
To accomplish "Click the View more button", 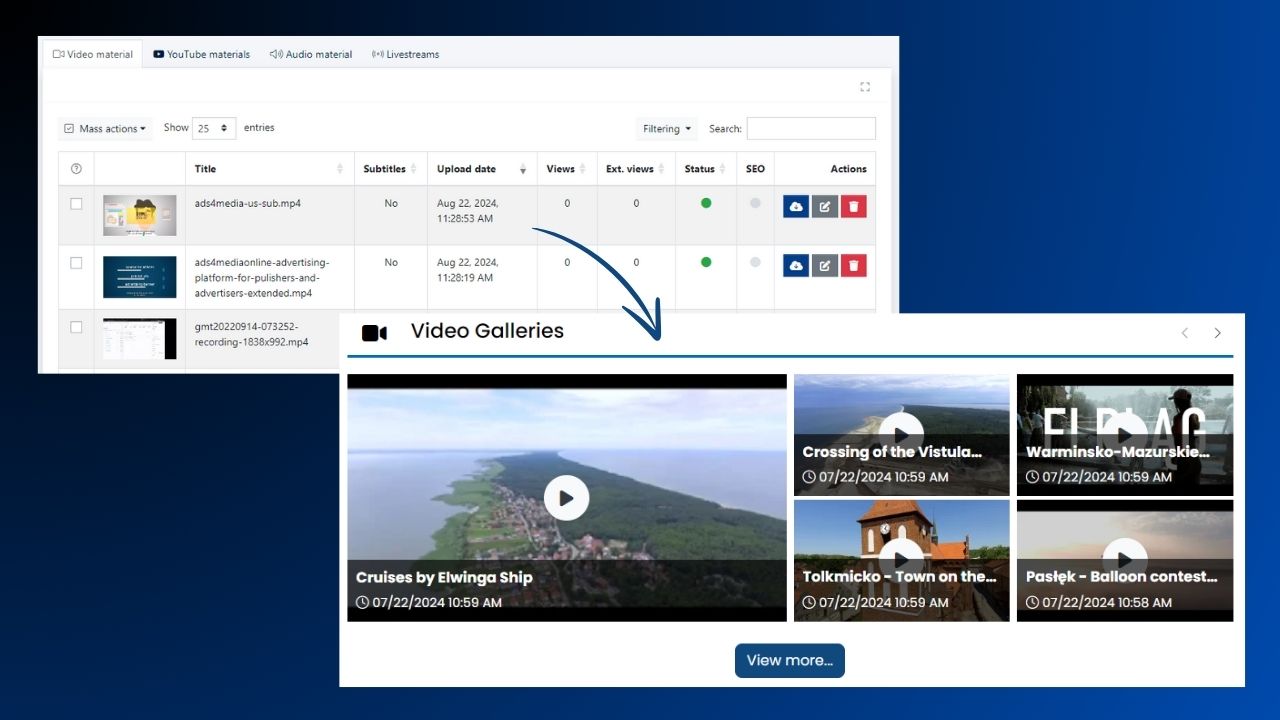I will tap(790, 660).
